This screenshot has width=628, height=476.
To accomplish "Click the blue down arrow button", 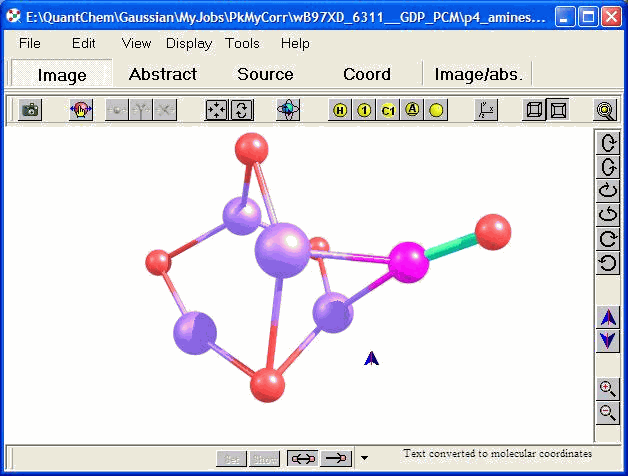I will click(607, 341).
